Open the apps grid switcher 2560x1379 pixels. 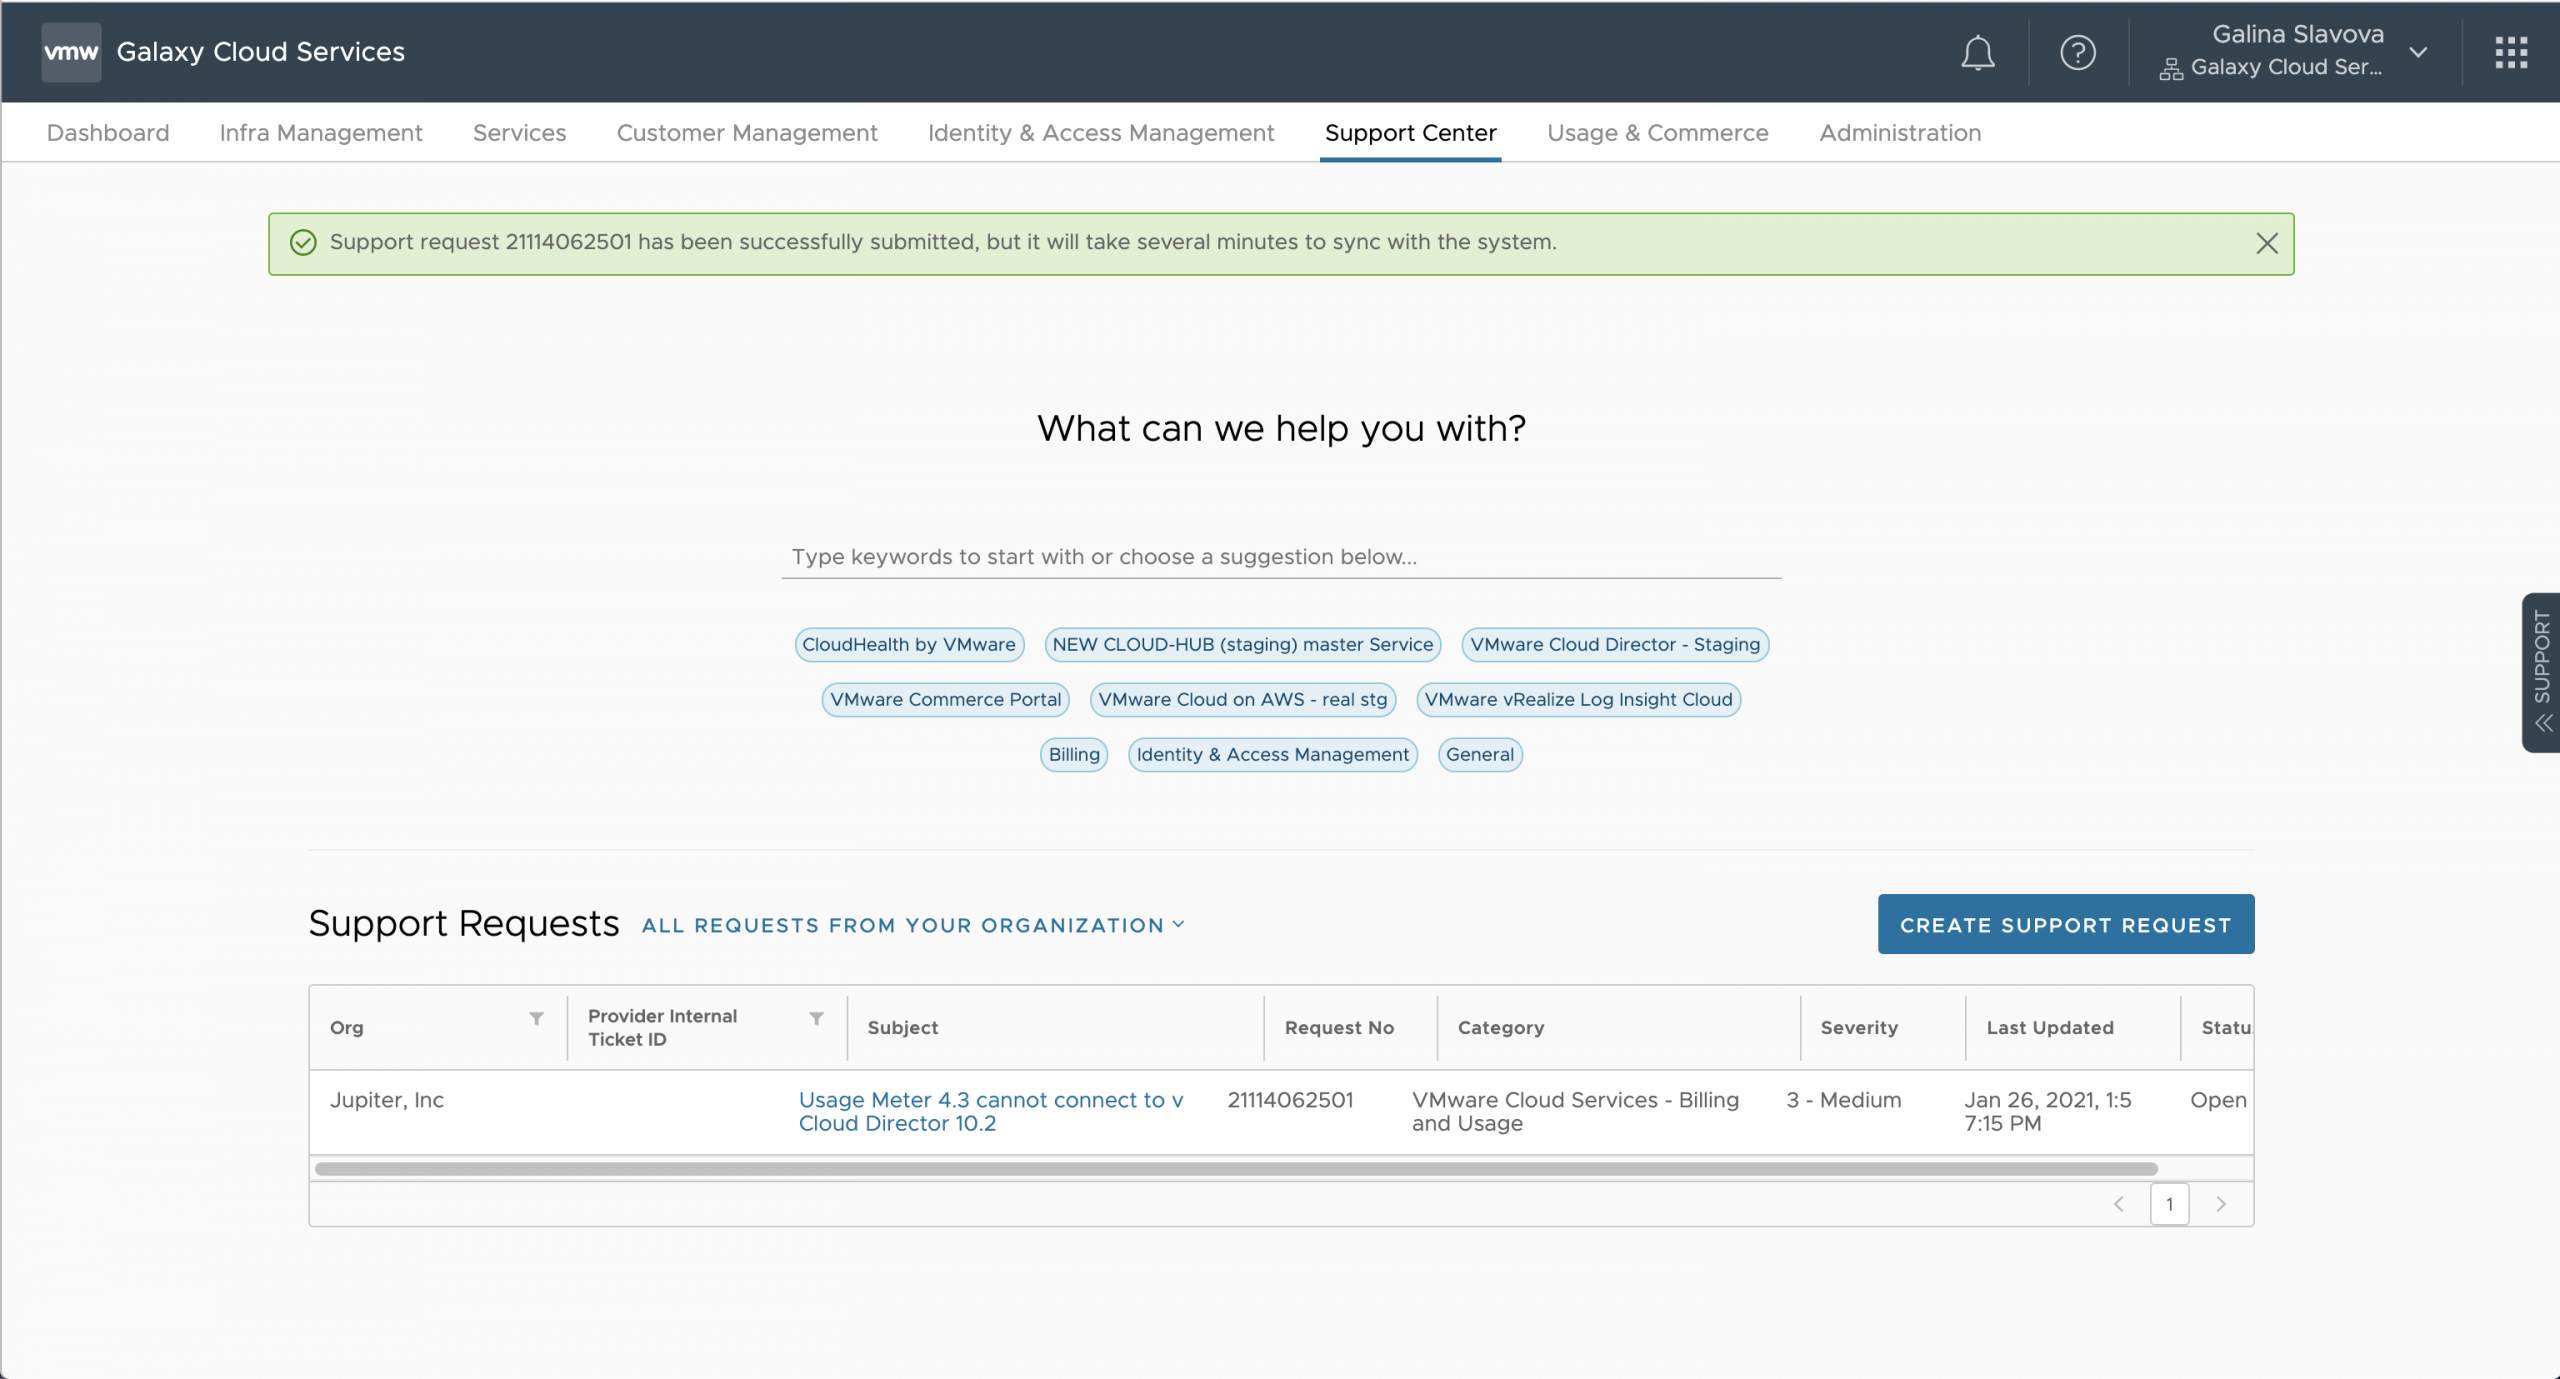pos(2510,52)
